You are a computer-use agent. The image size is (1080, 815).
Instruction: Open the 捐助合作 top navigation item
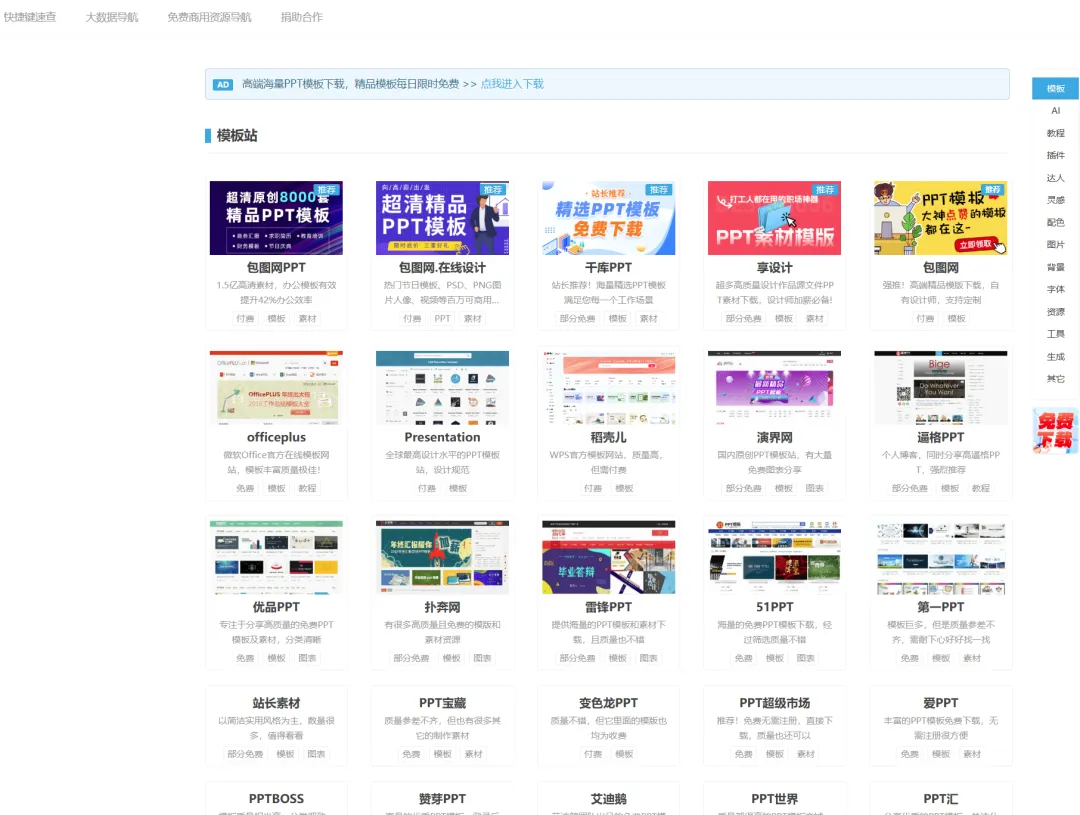(x=301, y=17)
